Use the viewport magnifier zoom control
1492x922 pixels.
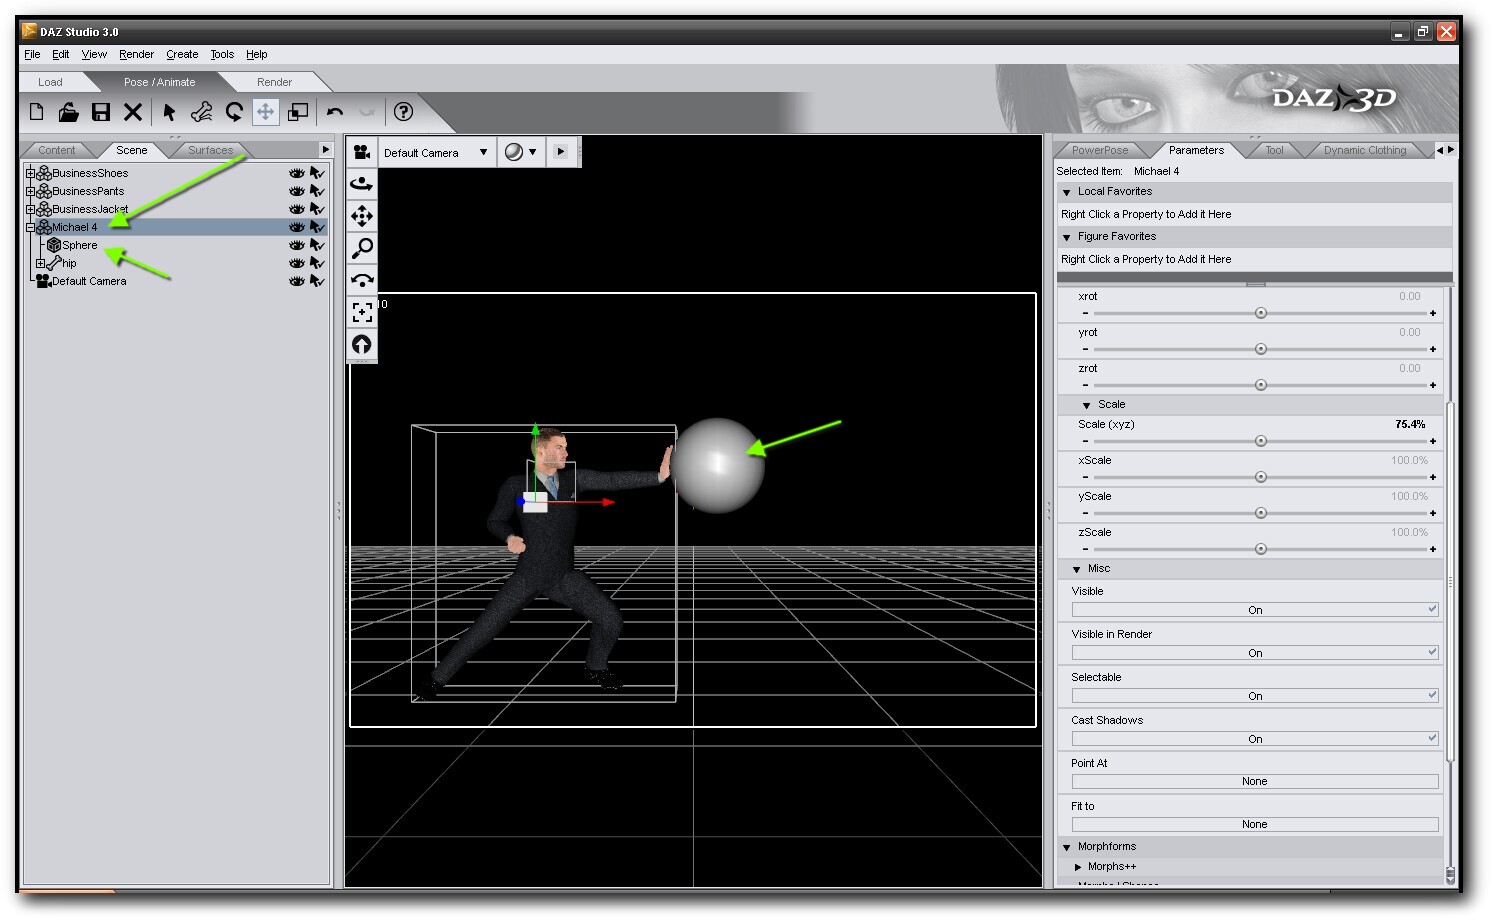pos(362,248)
